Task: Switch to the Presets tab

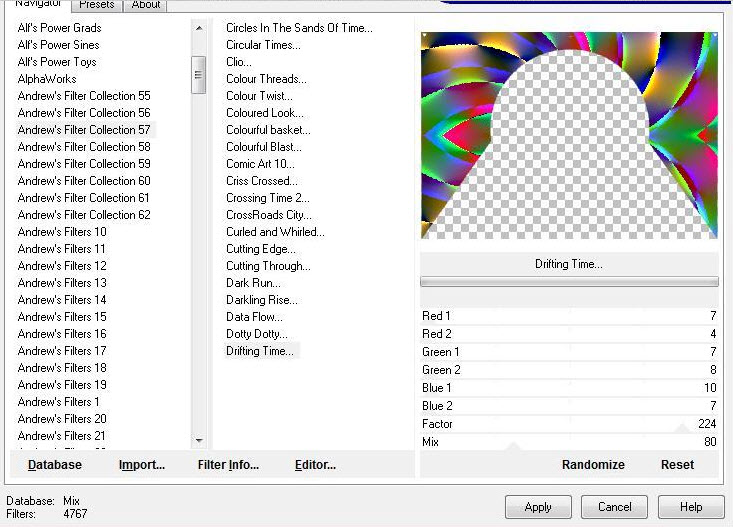Action: pyautogui.click(x=97, y=5)
